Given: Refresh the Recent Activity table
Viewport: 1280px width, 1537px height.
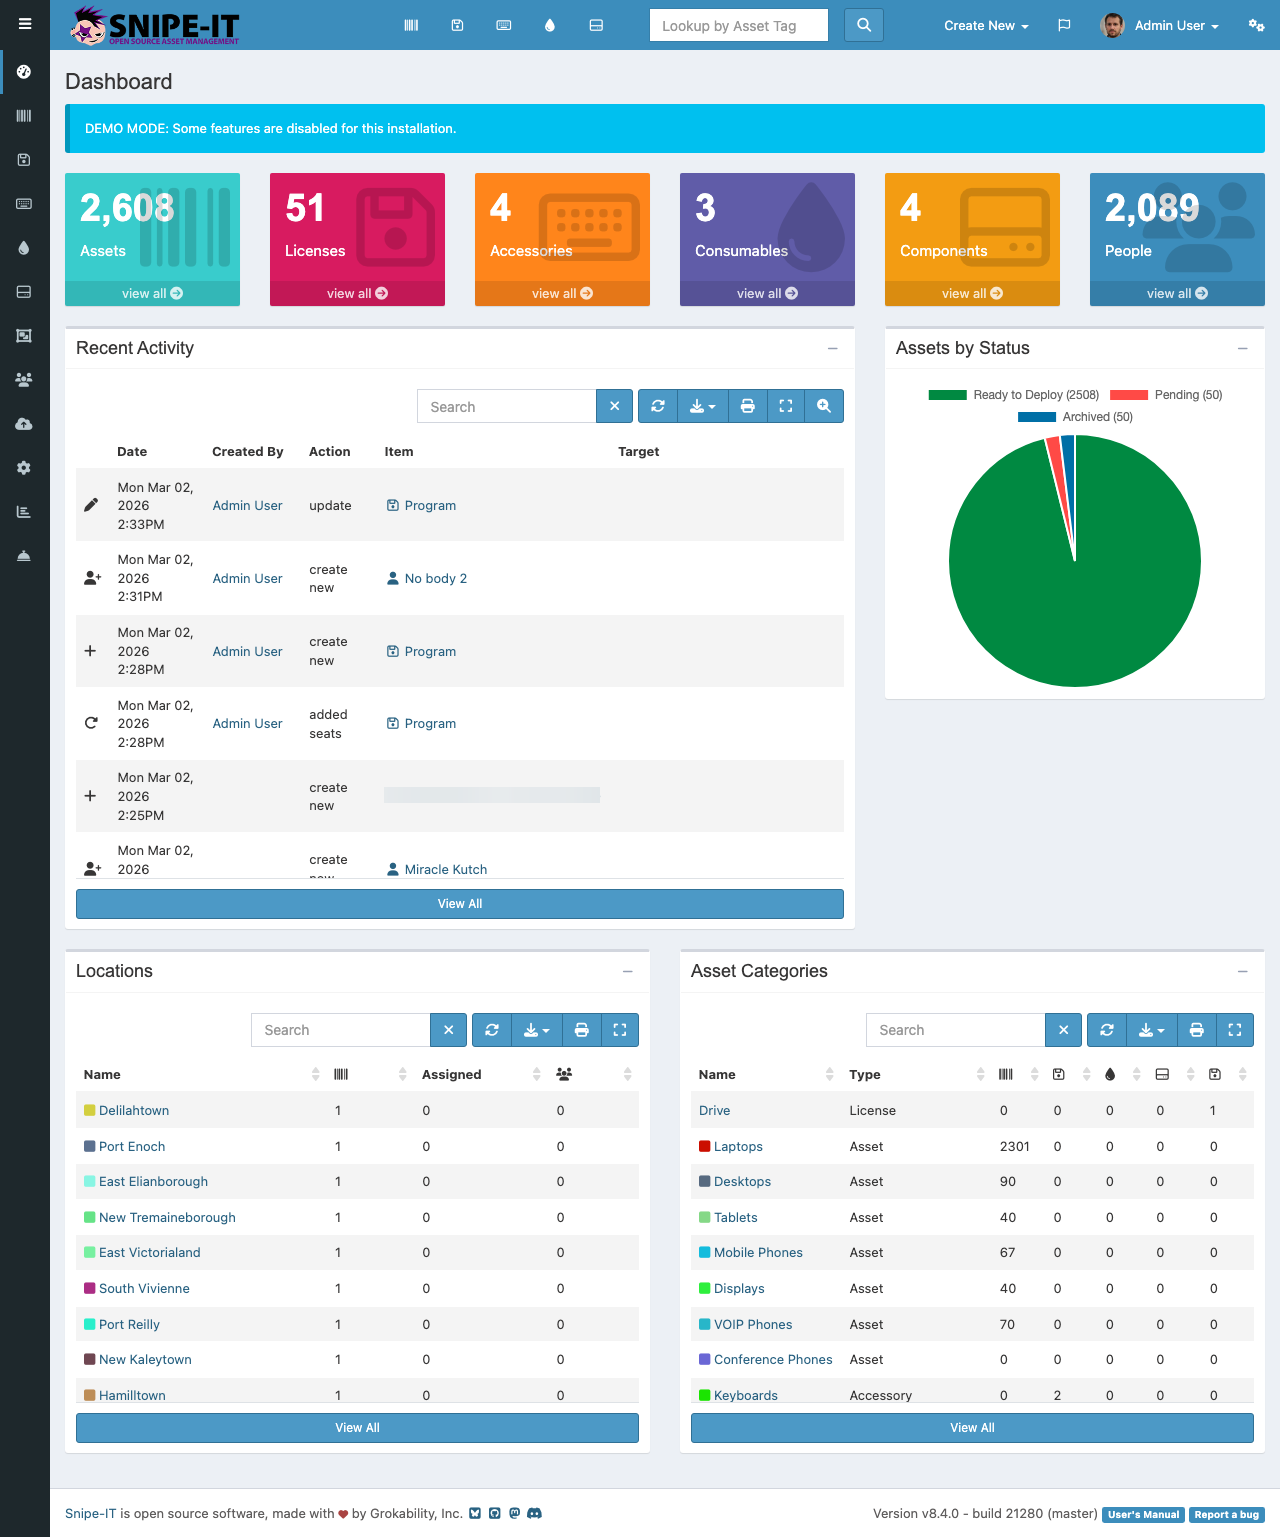Looking at the screenshot, I should 657,406.
